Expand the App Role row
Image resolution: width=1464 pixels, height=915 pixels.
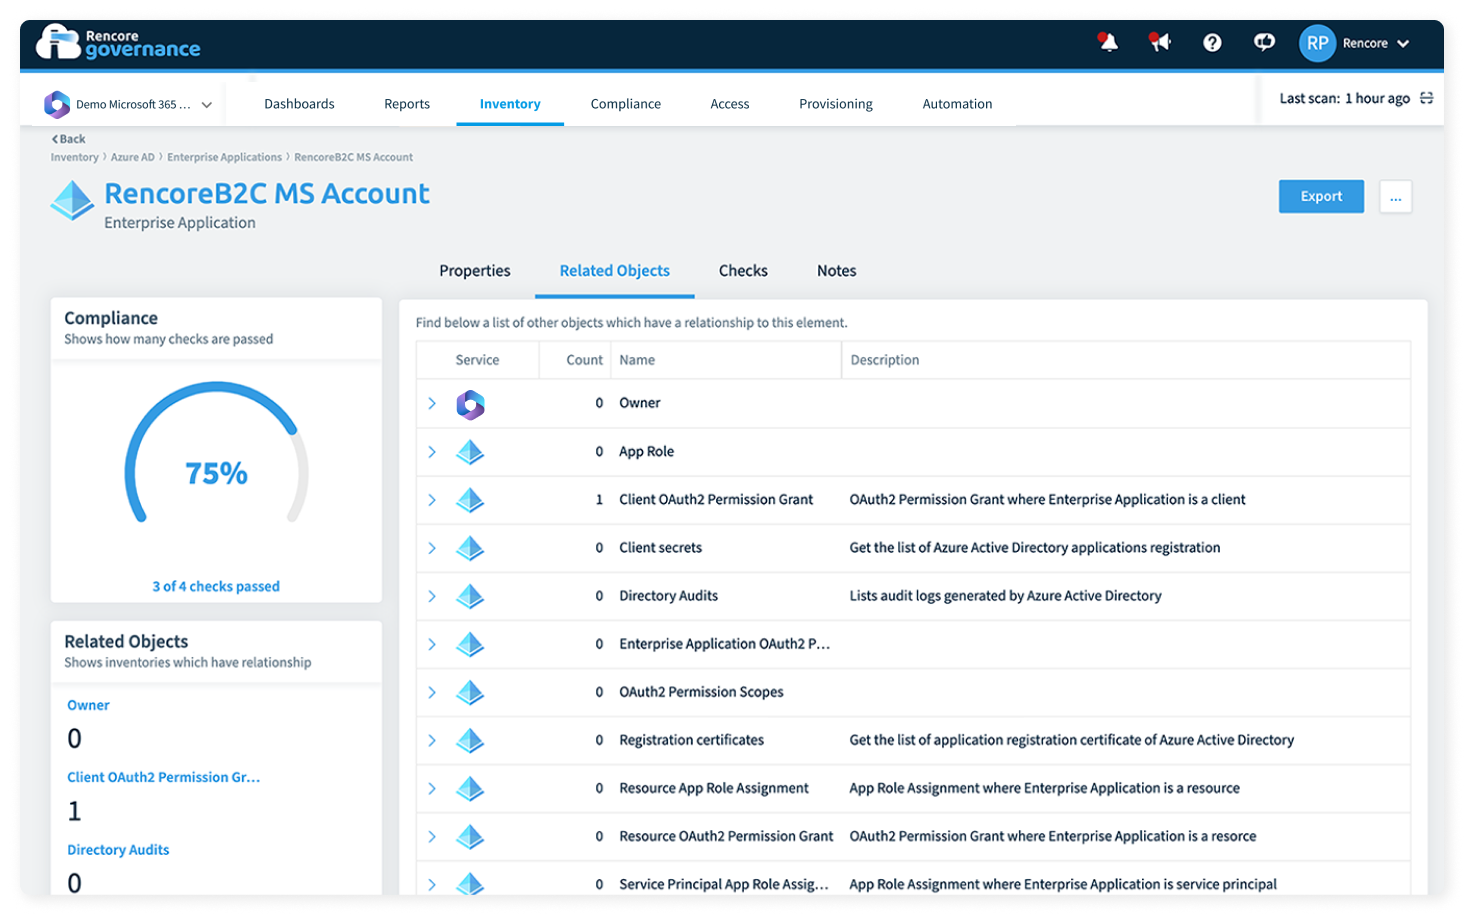click(432, 452)
